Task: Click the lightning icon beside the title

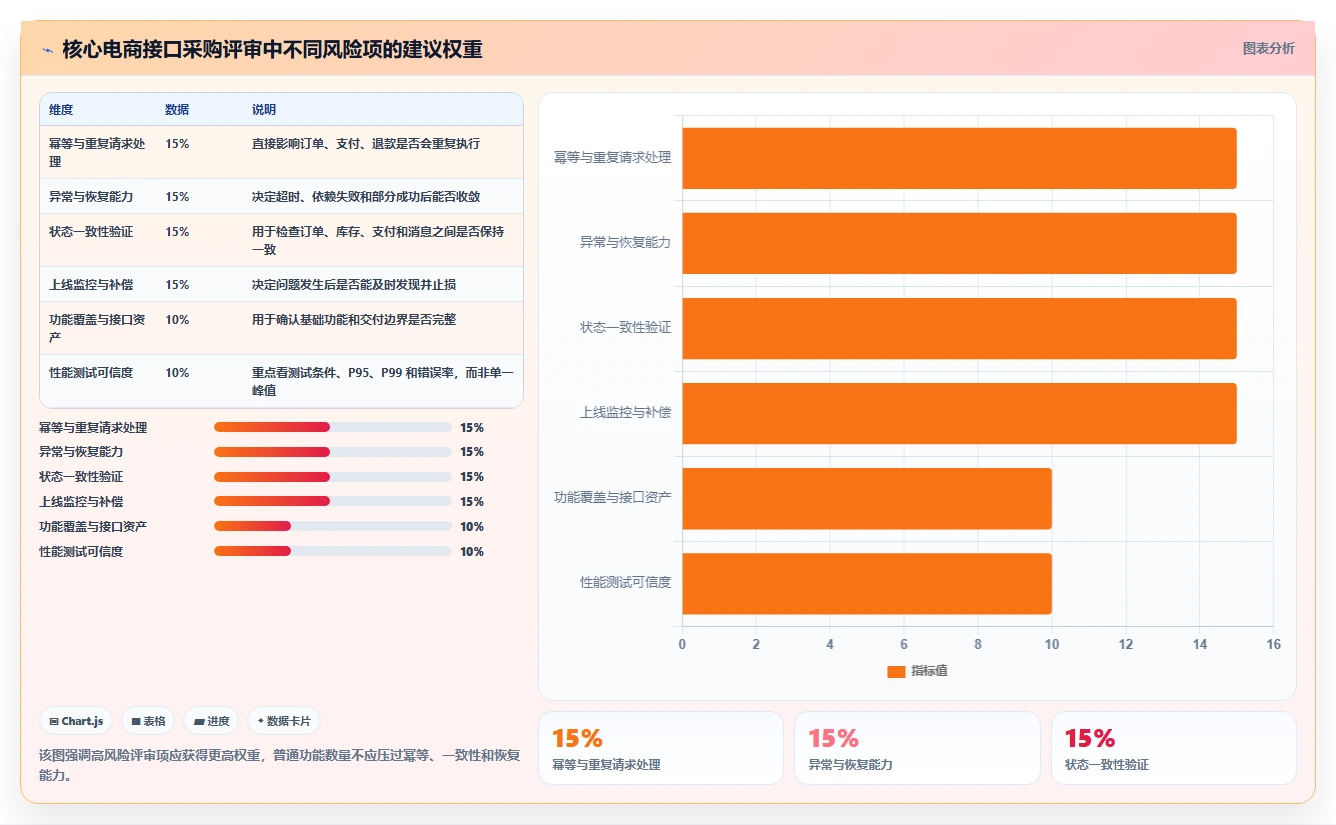Action: pyautogui.click(x=47, y=49)
